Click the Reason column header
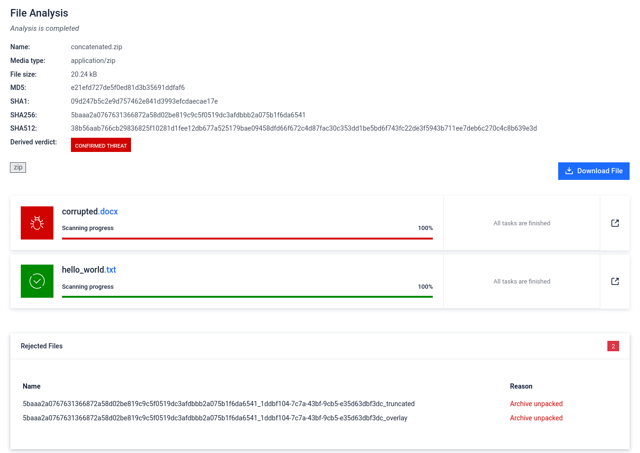The height and width of the screenshot is (453, 640). pos(521,386)
